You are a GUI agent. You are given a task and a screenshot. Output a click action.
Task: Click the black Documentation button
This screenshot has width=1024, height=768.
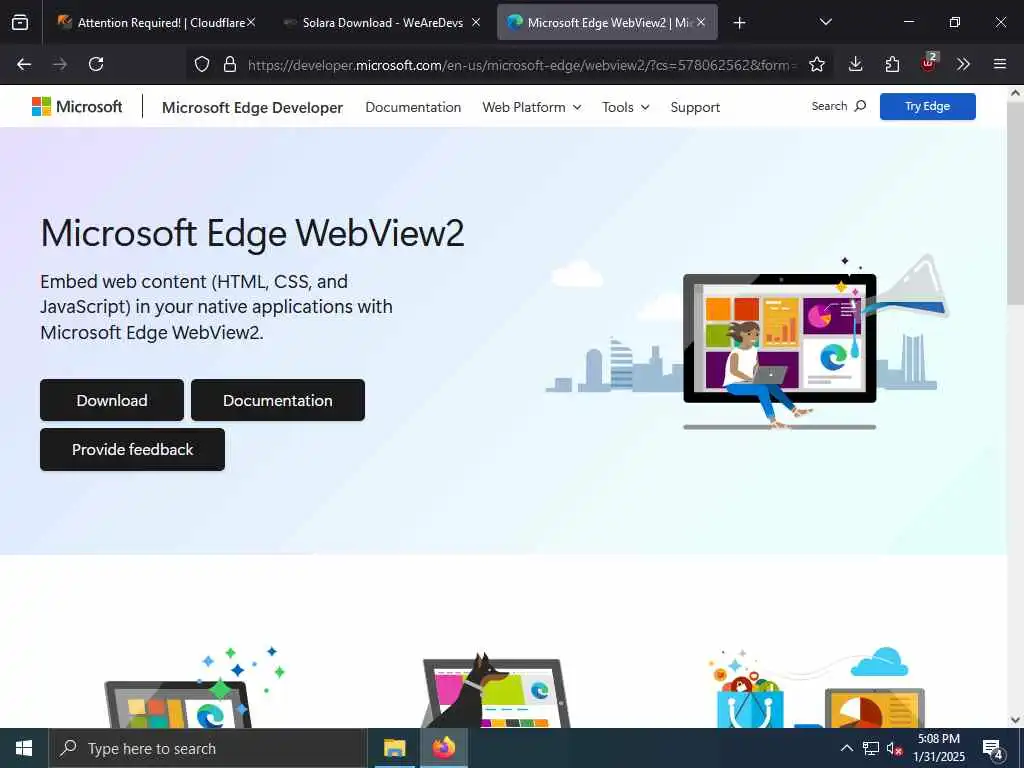278,400
